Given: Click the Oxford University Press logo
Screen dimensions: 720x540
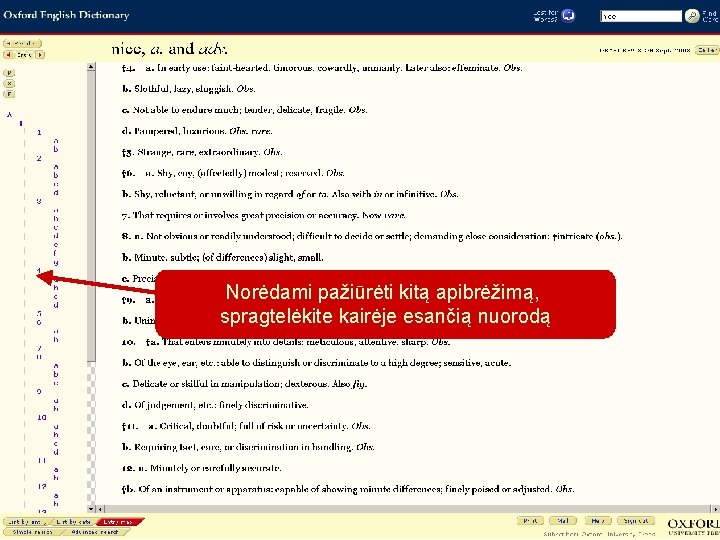Looking at the screenshot, I should pyautogui.click(x=693, y=527).
